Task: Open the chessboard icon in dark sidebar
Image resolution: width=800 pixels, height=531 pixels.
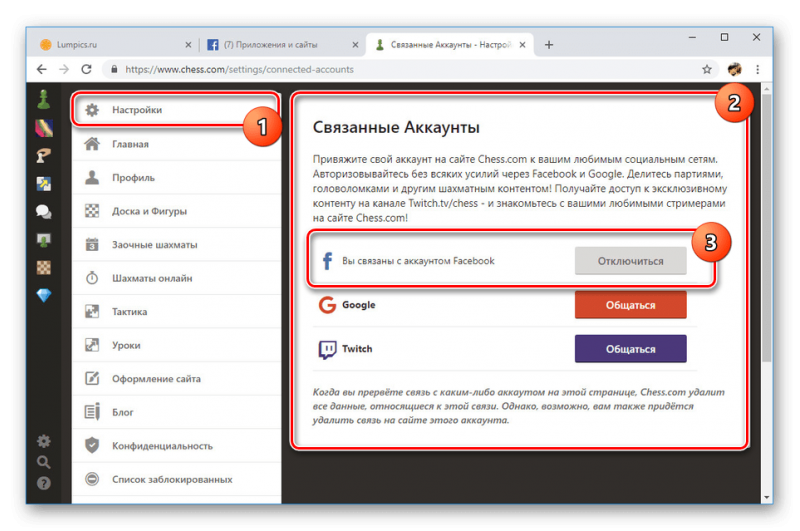Action: point(44,267)
